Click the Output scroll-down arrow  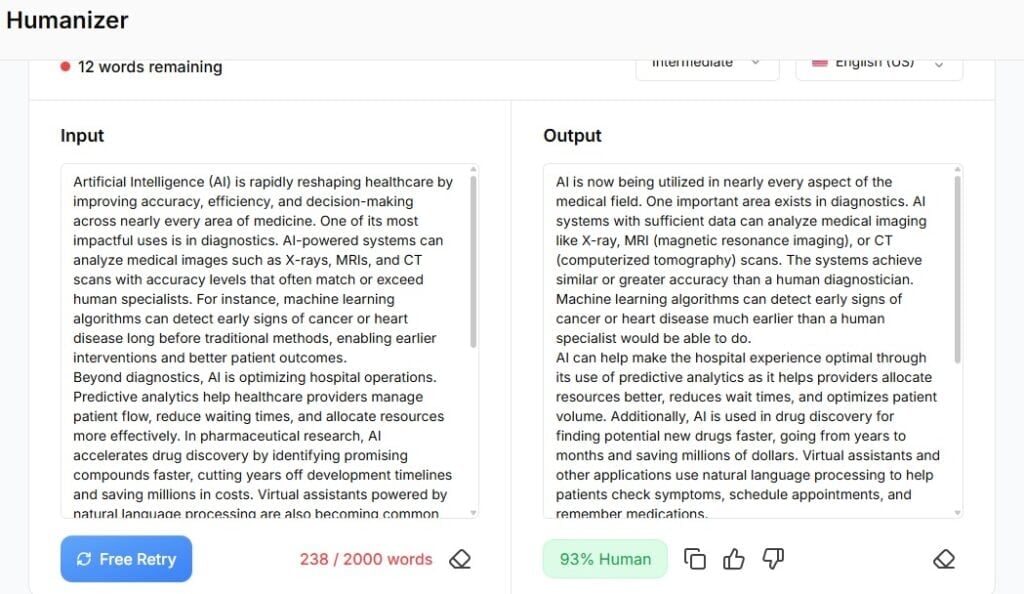[x=958, y=512]
